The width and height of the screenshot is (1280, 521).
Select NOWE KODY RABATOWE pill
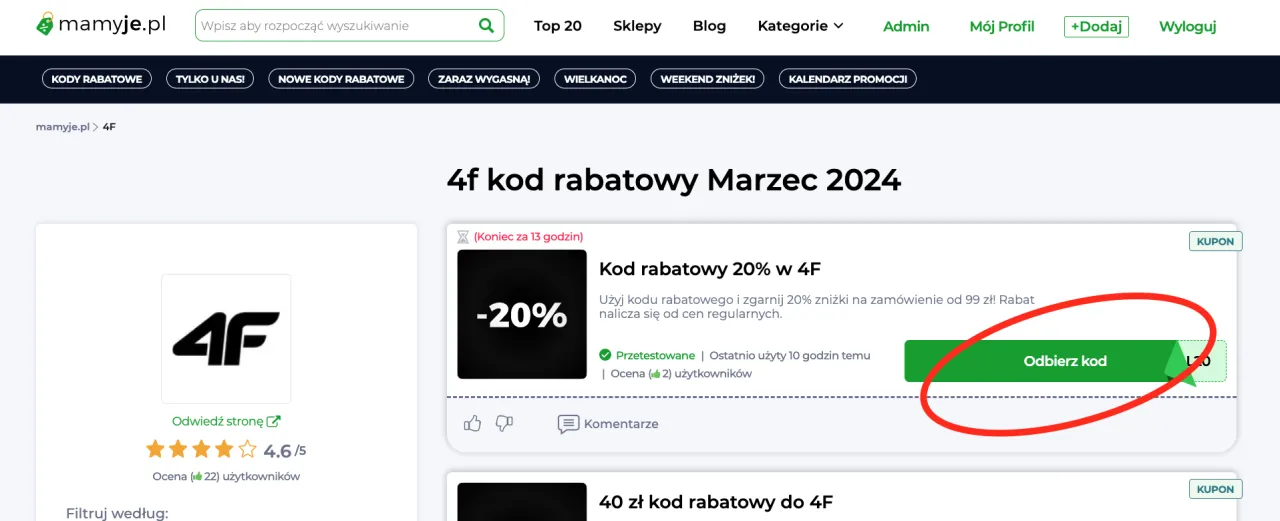coord(341,79)
